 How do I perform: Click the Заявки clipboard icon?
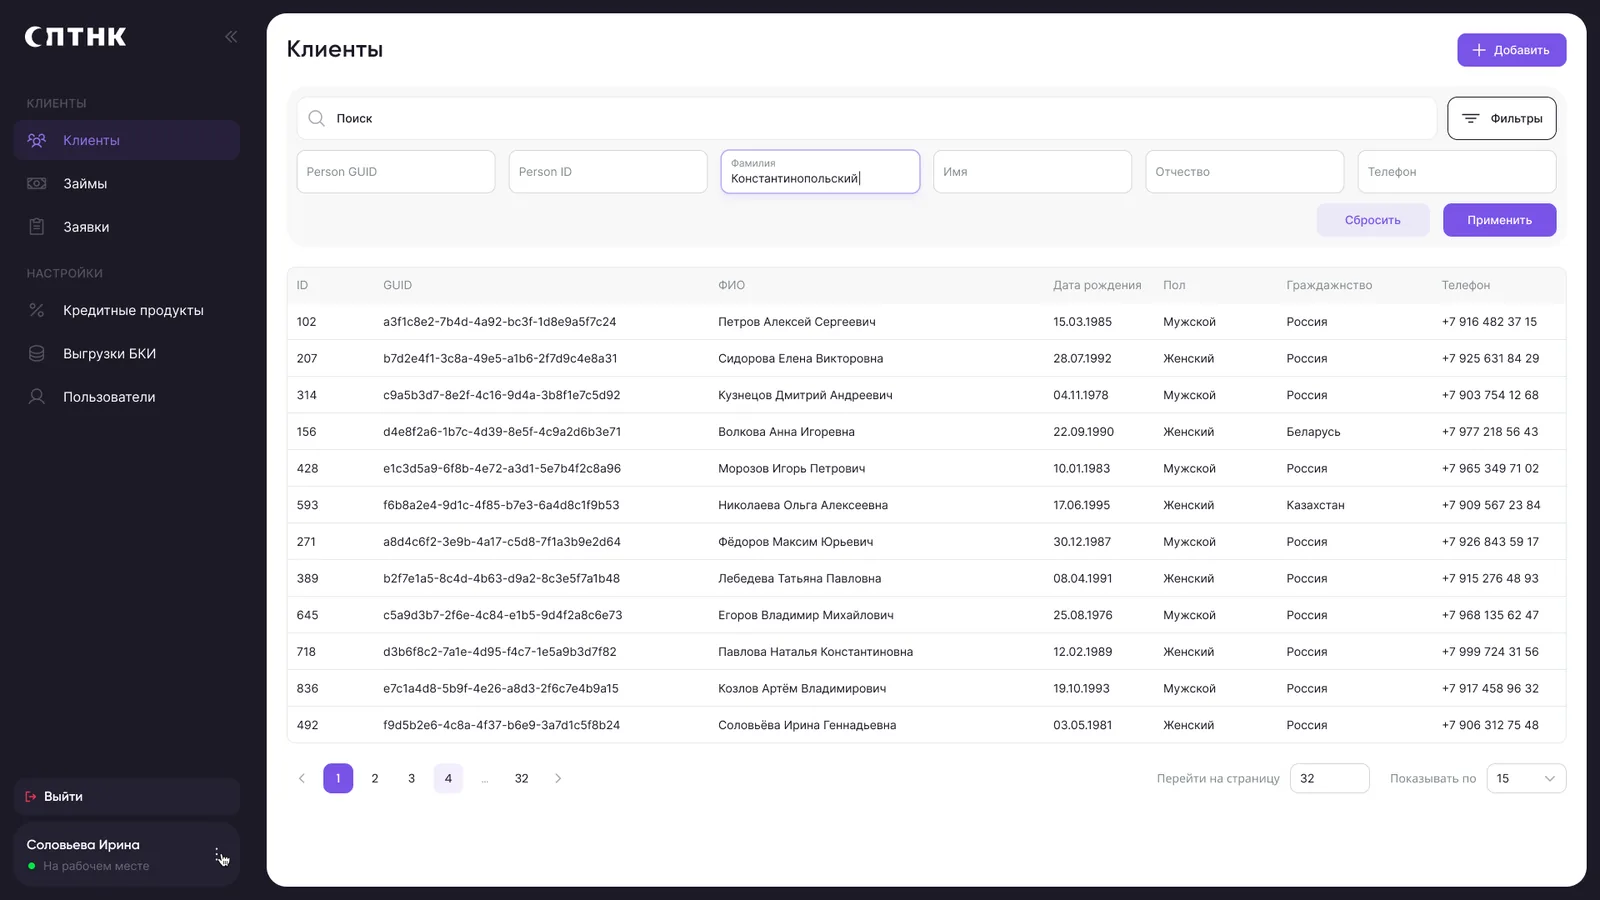(x=37, y=227)
